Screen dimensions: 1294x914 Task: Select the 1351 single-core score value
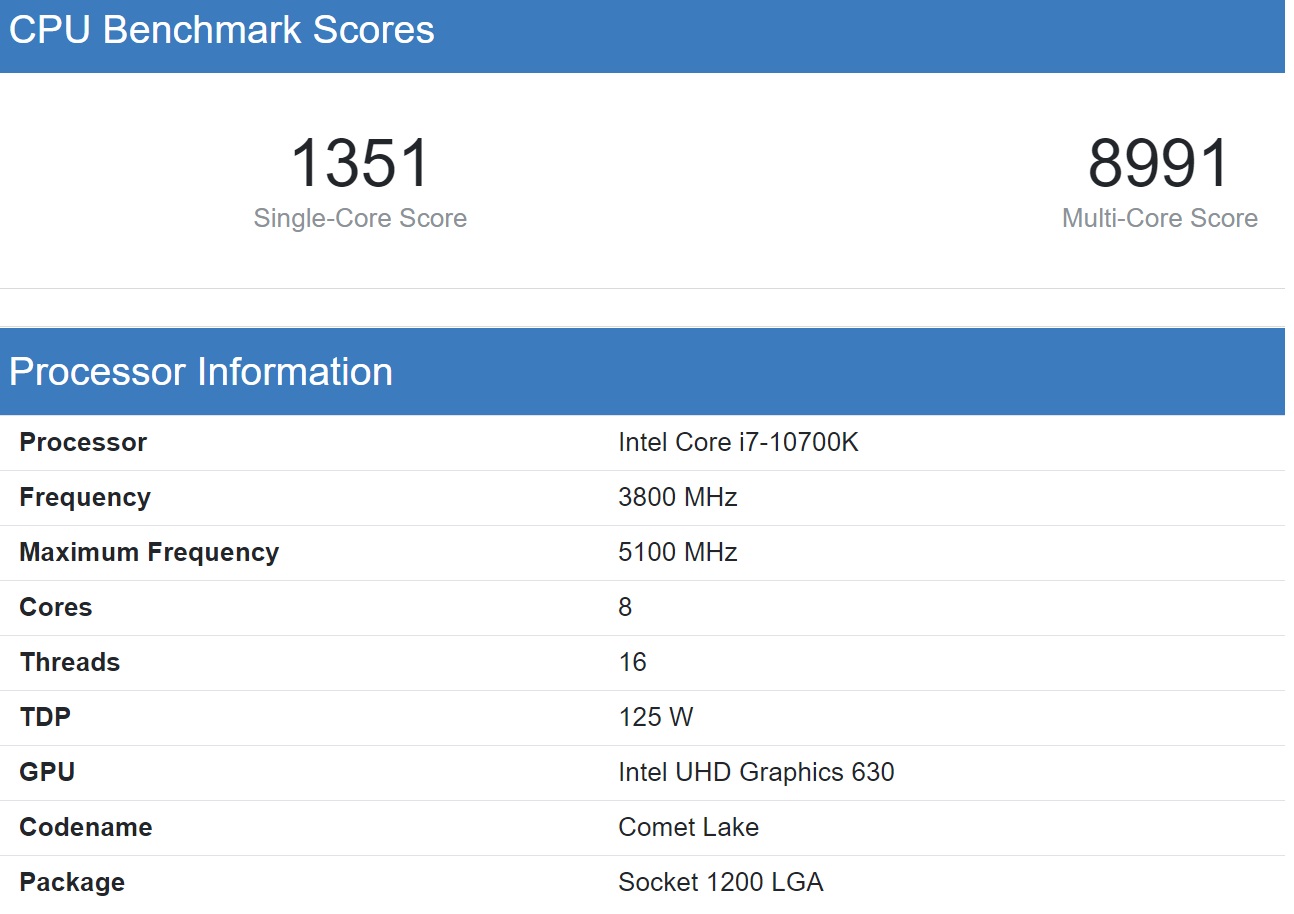(360, 164)
